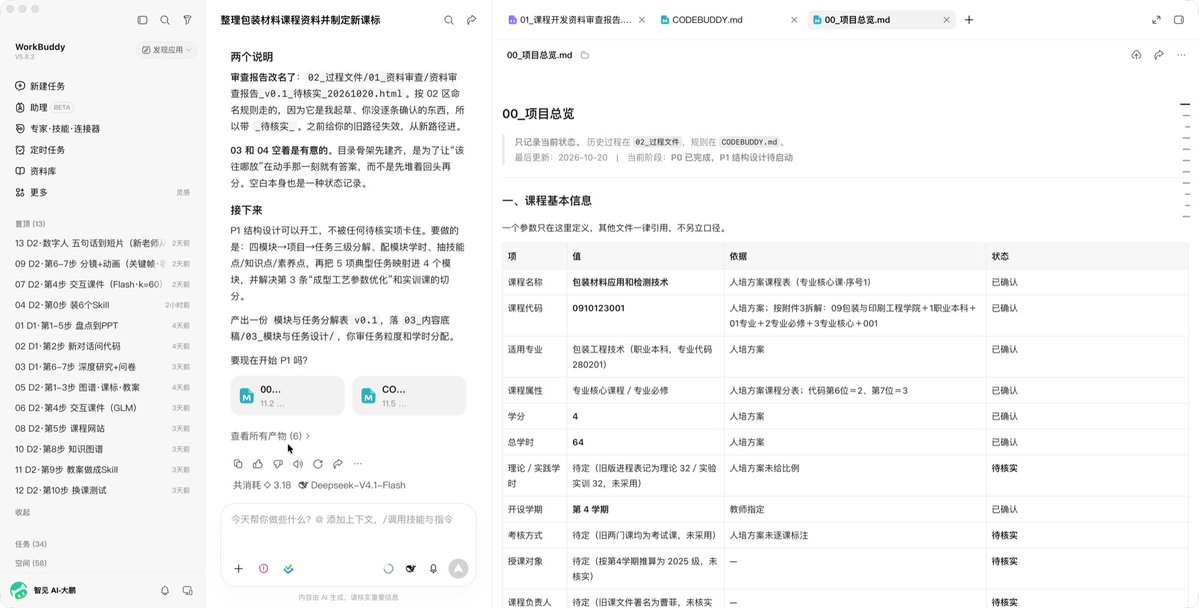Image resolution: width=1199 pixels, height=608 pixels.
Task: Click the red alert icon in input box
Action: [264, 568]
